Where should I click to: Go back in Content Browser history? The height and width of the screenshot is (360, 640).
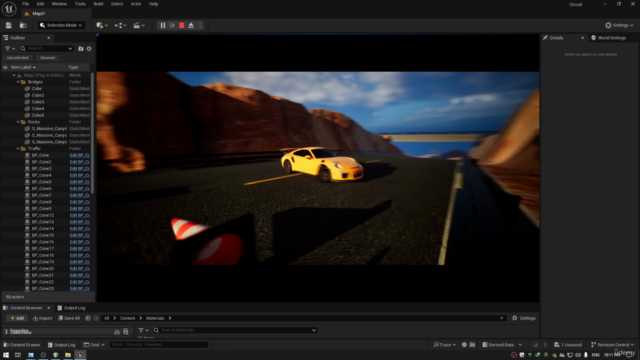coord(88,318)
